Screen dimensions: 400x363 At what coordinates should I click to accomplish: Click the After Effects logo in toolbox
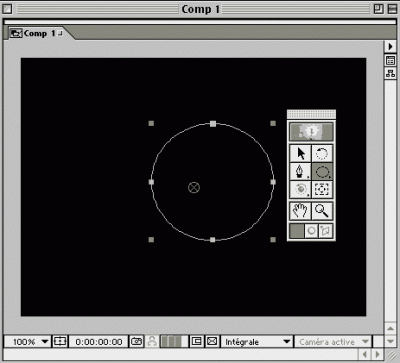point(311,132)
